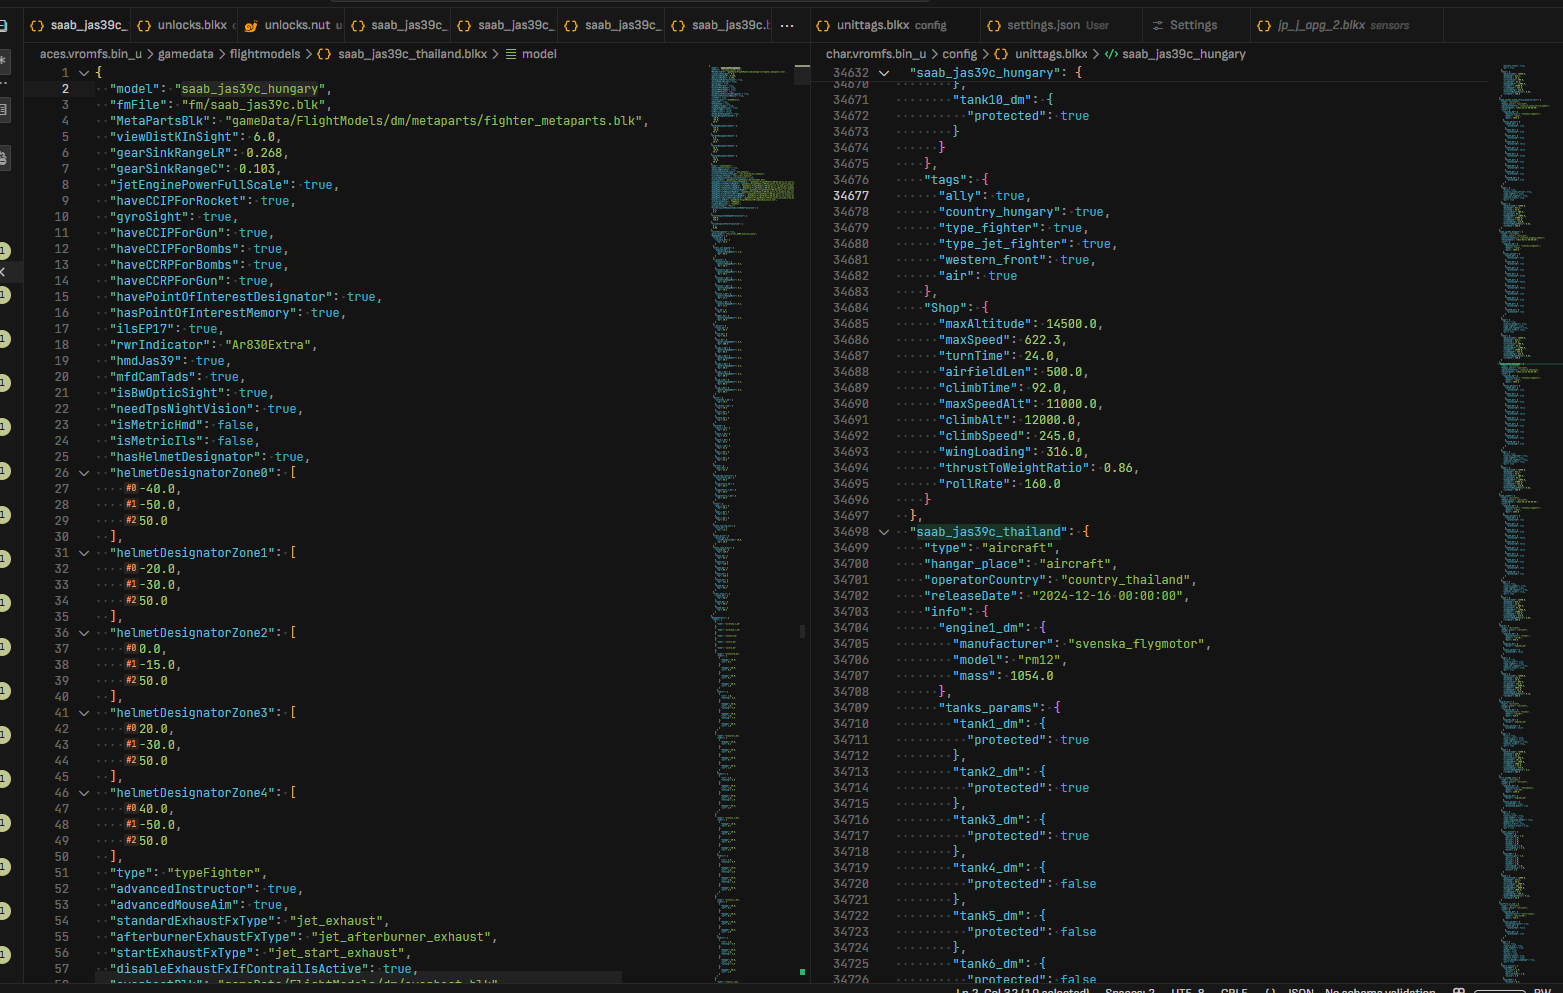Open the unlocks.nut editor tab
Screen dimensions: 1563x993
(x=297, y=25)
